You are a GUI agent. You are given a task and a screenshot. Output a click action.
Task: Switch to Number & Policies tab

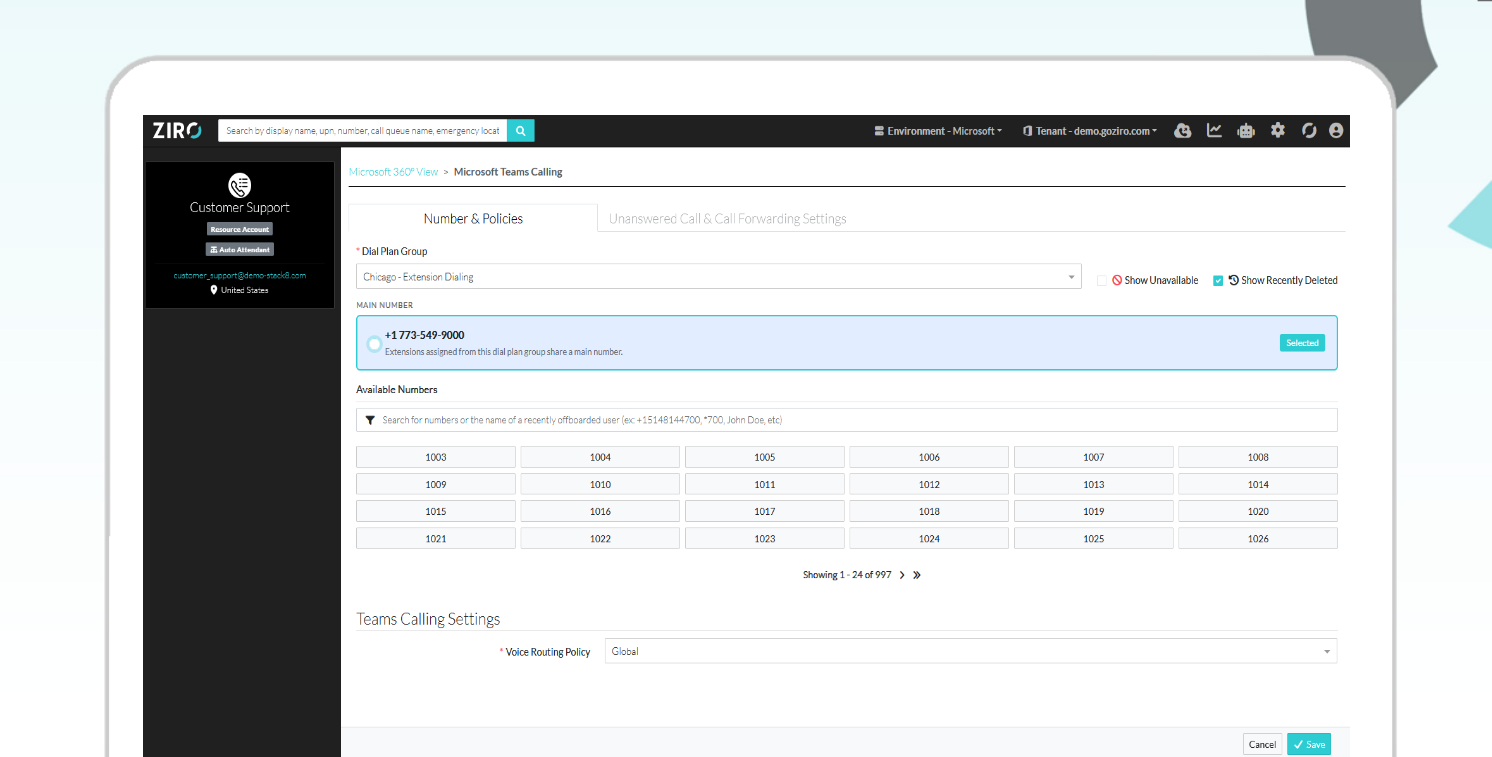click(x=473, y=218)
